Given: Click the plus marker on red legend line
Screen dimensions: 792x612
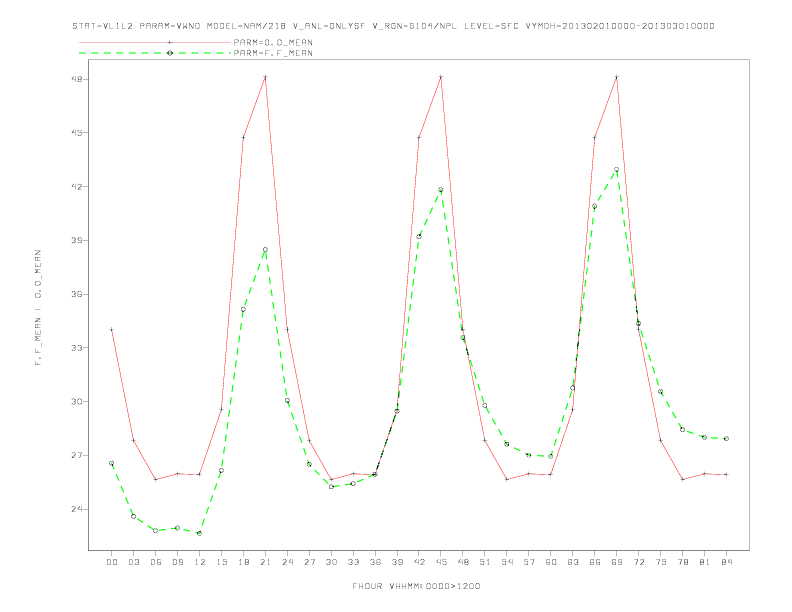Looking at the screenshot, I should (170, 42).
